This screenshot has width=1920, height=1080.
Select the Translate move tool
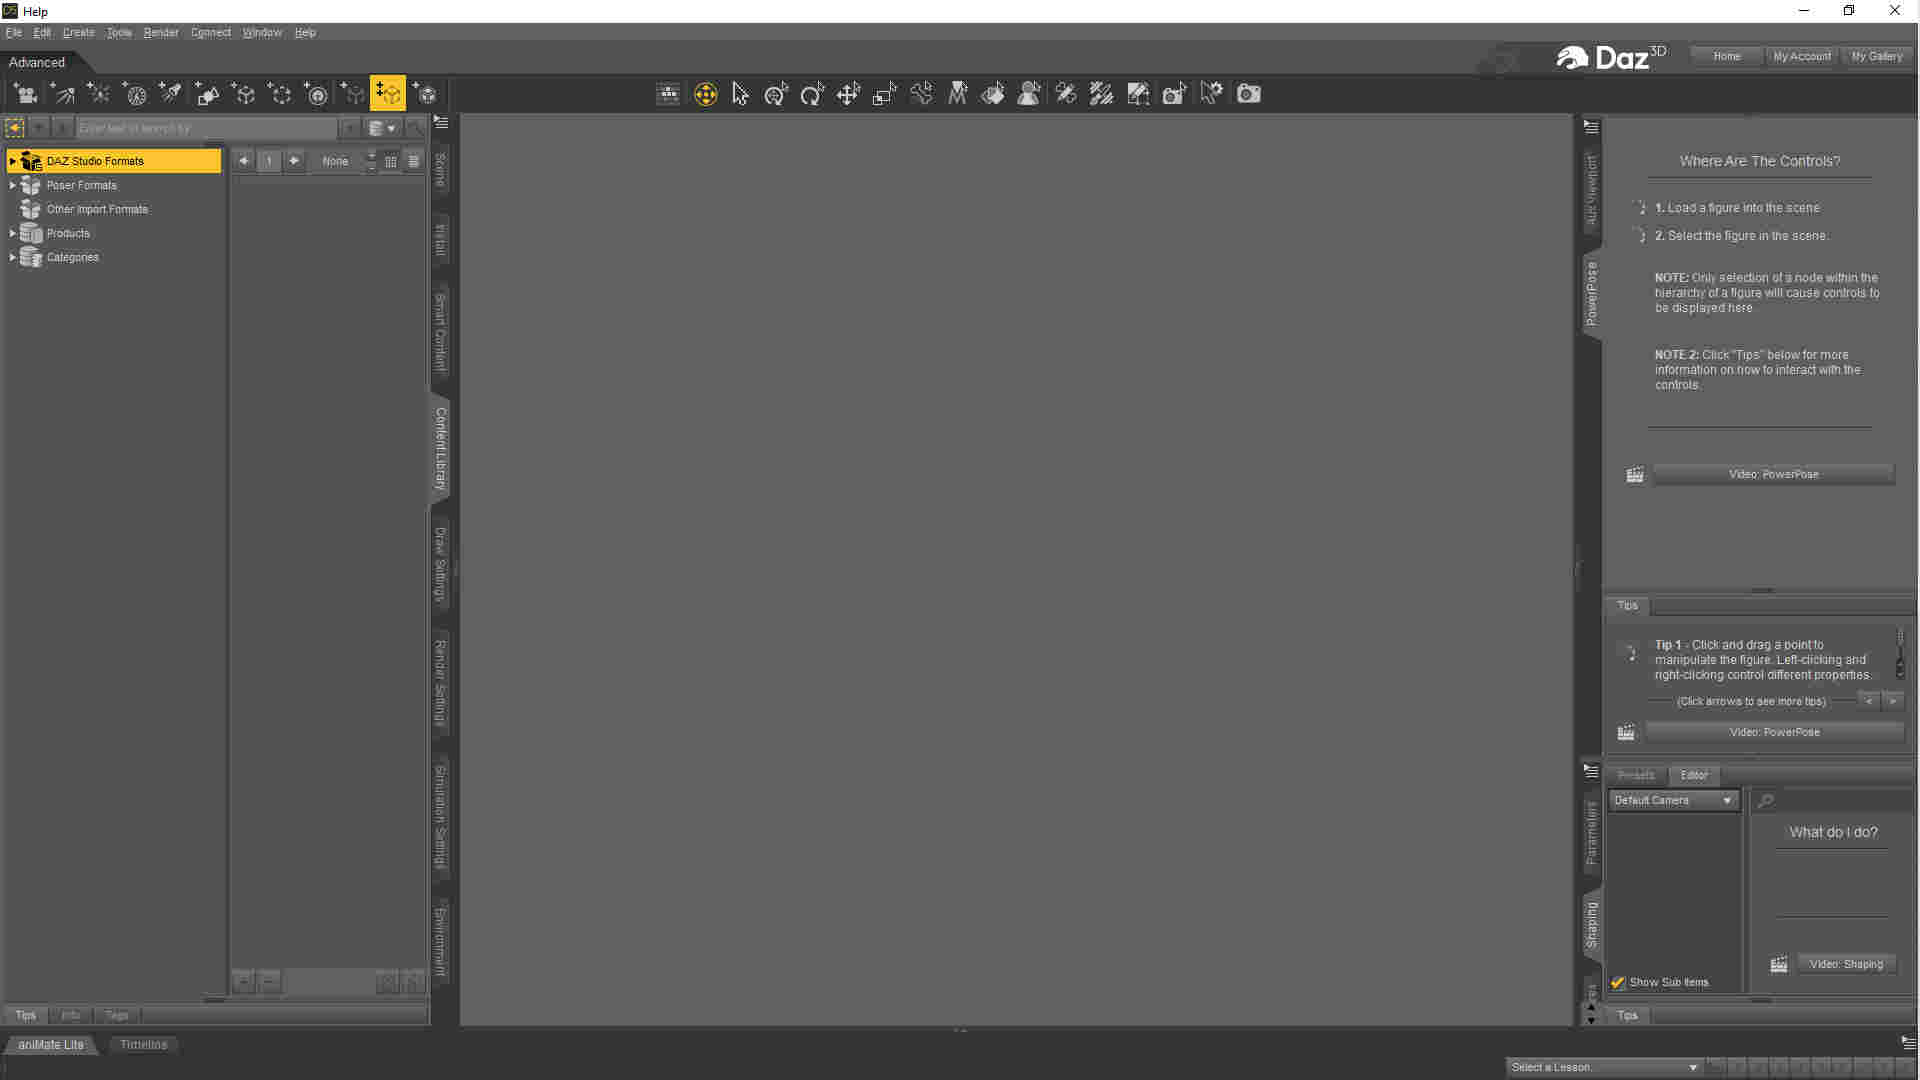tap(848, 94)
